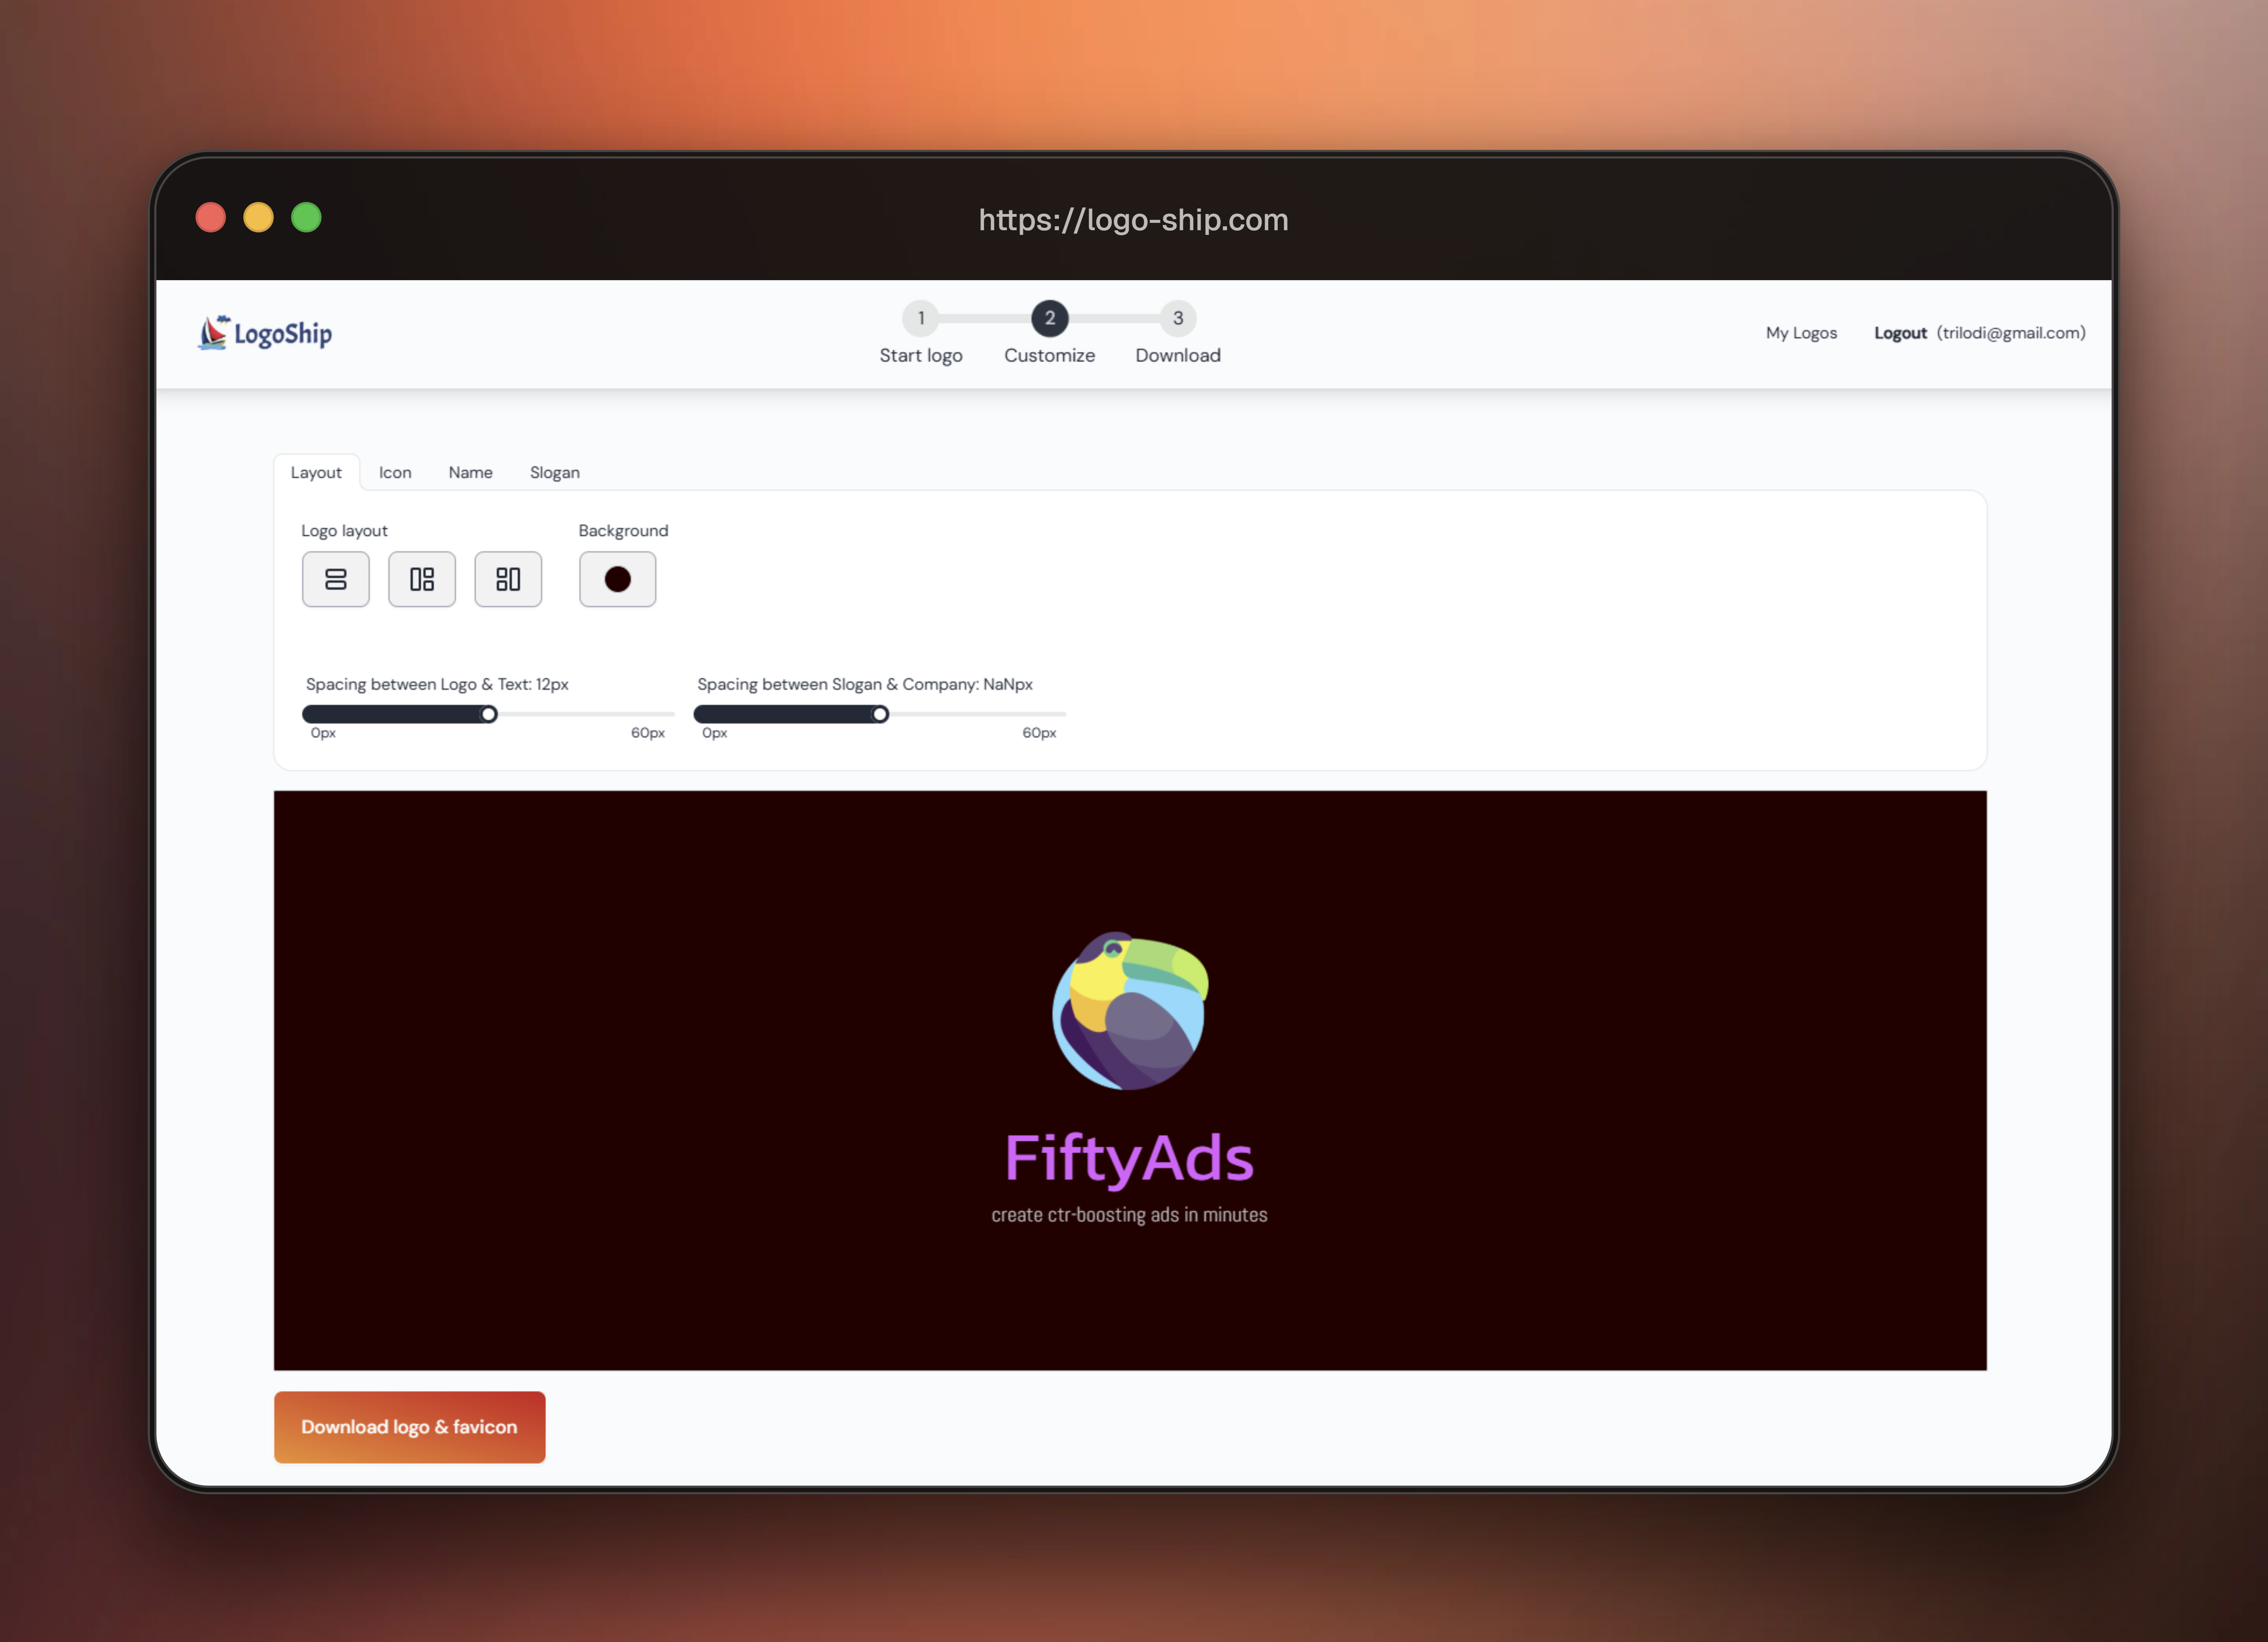Switch to the Icon tab
Viewport: 2268px width, 1642px height.
[x=395, y=472]
